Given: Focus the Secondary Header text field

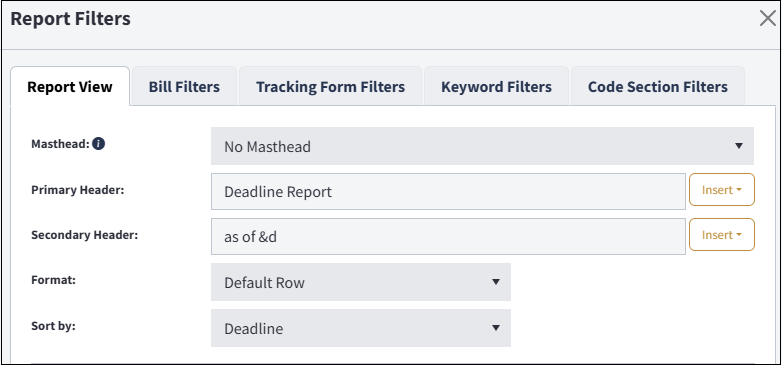Looking at the screenshot, I should point(448,236).
